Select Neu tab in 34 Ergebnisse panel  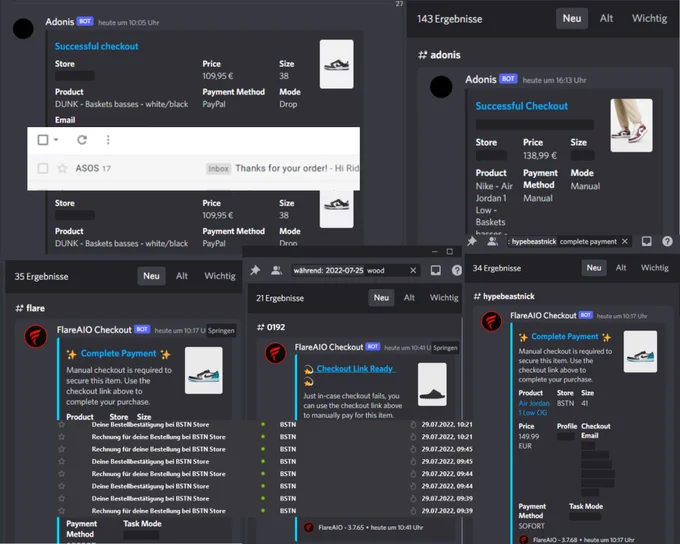[594, 268]
